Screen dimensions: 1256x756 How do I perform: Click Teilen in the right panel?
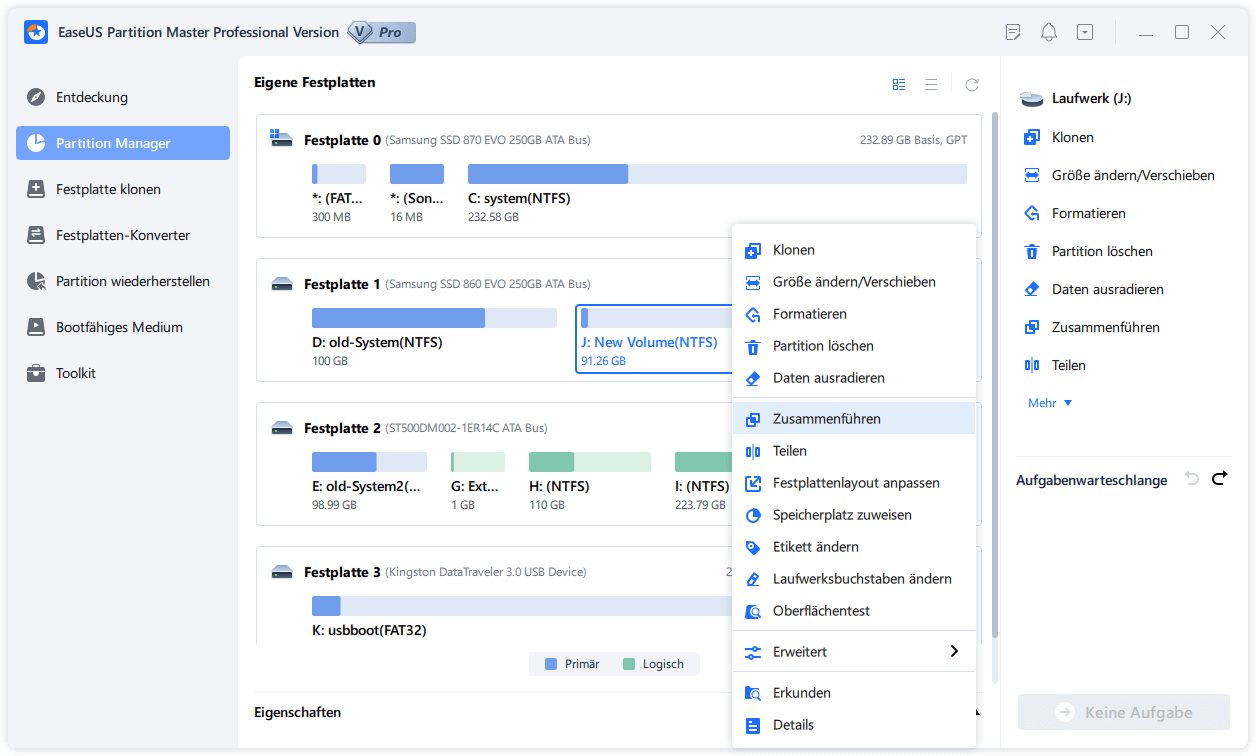click(x=1055, y=365)
